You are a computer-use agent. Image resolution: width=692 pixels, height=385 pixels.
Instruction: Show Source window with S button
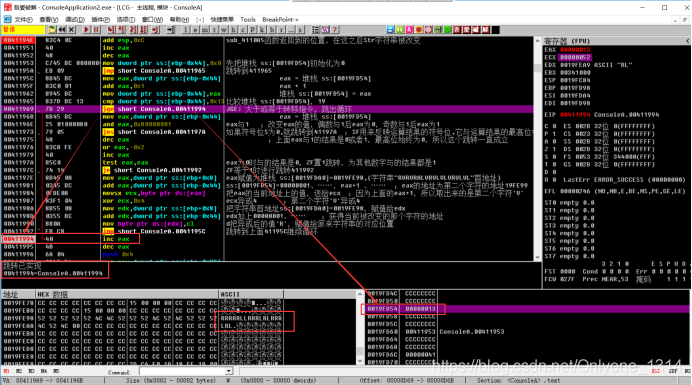point(300,30)
